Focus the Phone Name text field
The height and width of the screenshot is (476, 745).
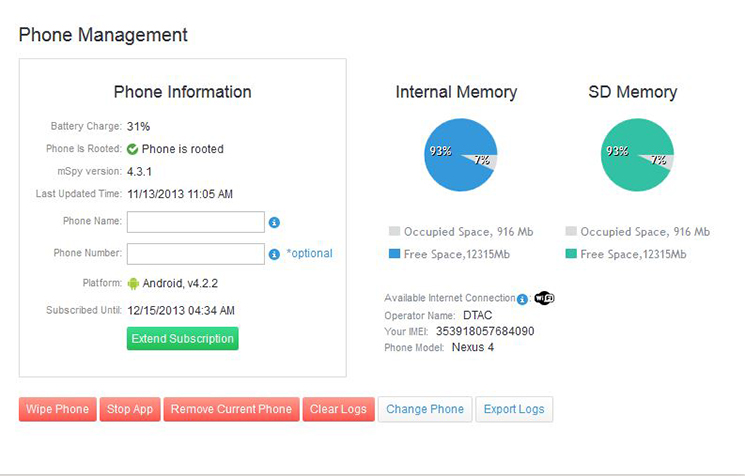click(196, 222)
